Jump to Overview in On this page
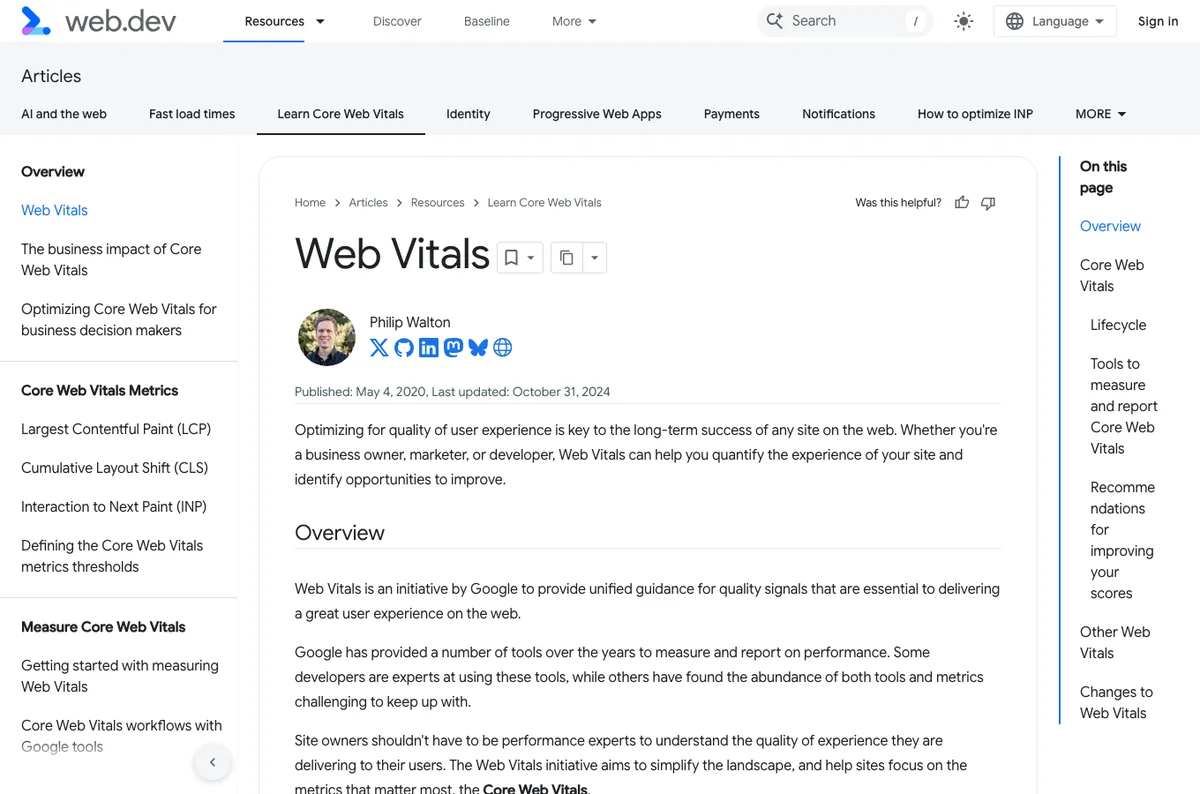Image resolution: width=1200 pixels, height=794 pixels. coord(1110,226)
